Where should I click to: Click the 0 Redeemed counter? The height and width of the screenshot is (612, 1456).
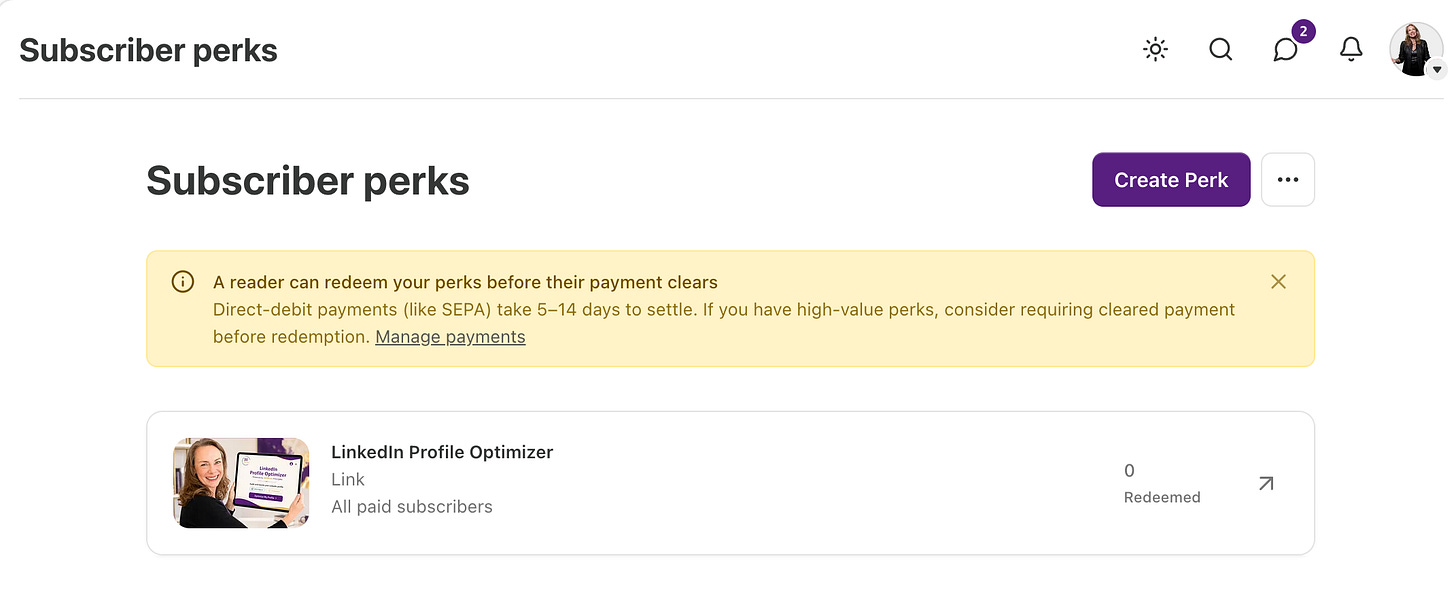(1162, 483)
